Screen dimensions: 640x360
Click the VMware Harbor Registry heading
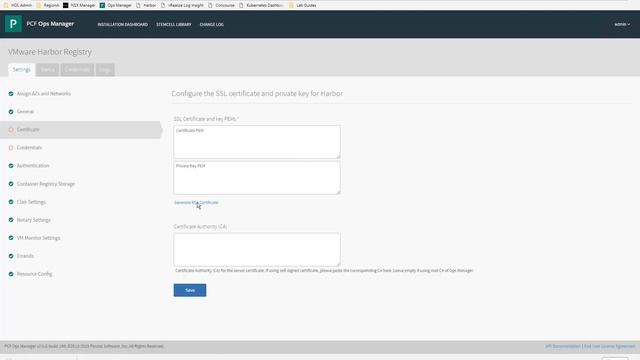click(x=50, y=52)
